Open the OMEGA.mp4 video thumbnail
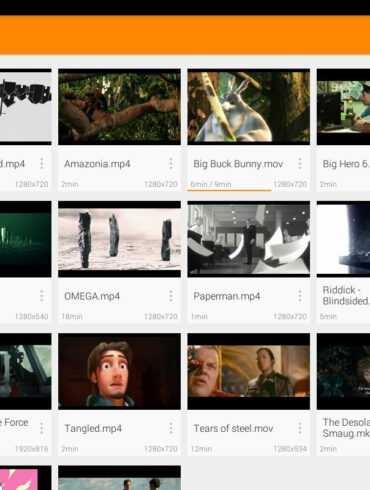The width and height of the screenshot is (370, 490). point(119,239)
